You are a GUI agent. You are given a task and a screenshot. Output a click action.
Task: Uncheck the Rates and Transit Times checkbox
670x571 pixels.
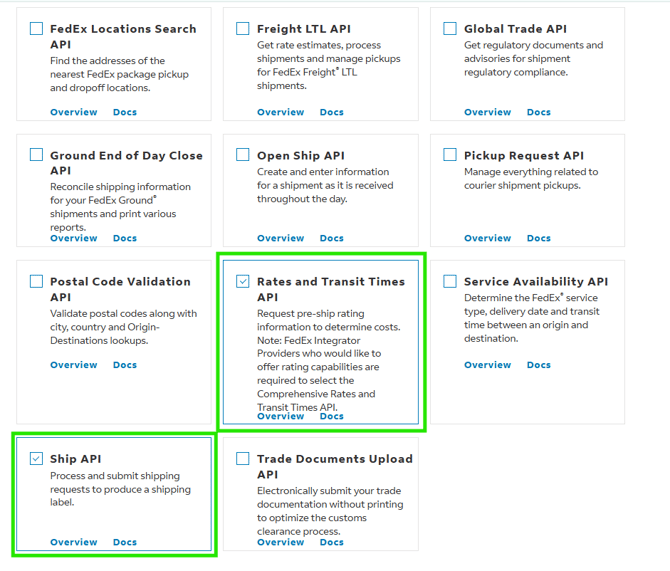243,282
